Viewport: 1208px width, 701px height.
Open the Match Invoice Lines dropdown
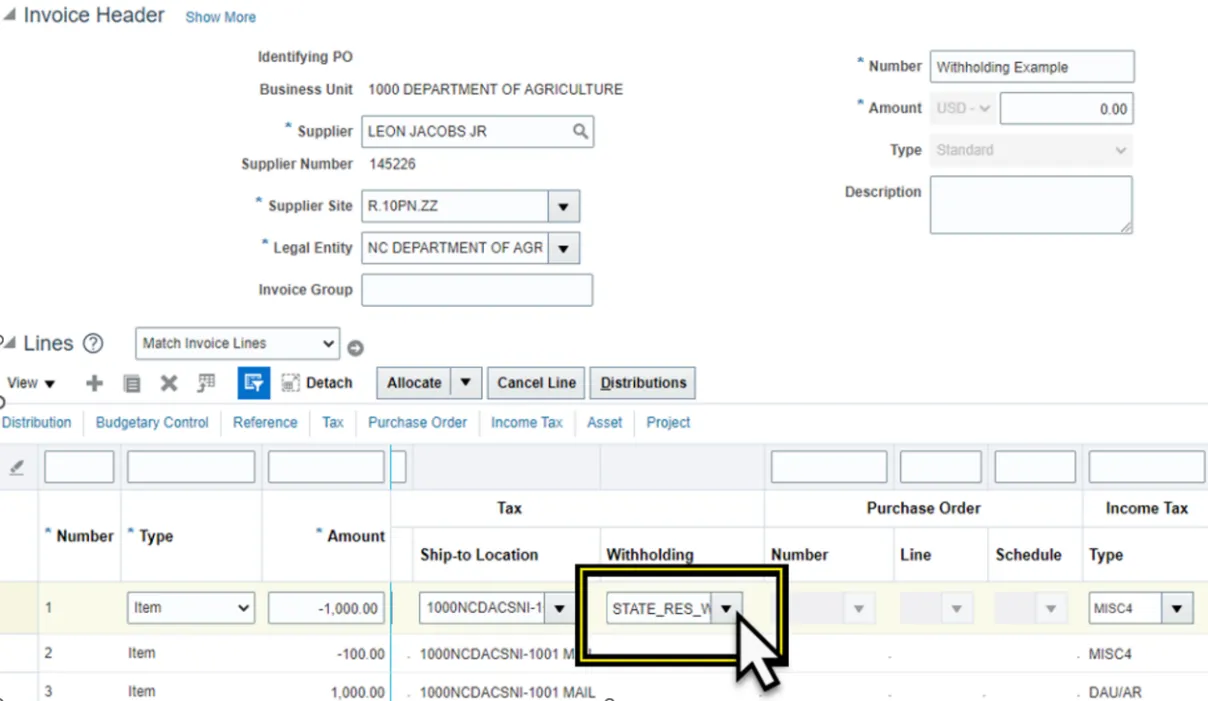(x=238, y=343)
